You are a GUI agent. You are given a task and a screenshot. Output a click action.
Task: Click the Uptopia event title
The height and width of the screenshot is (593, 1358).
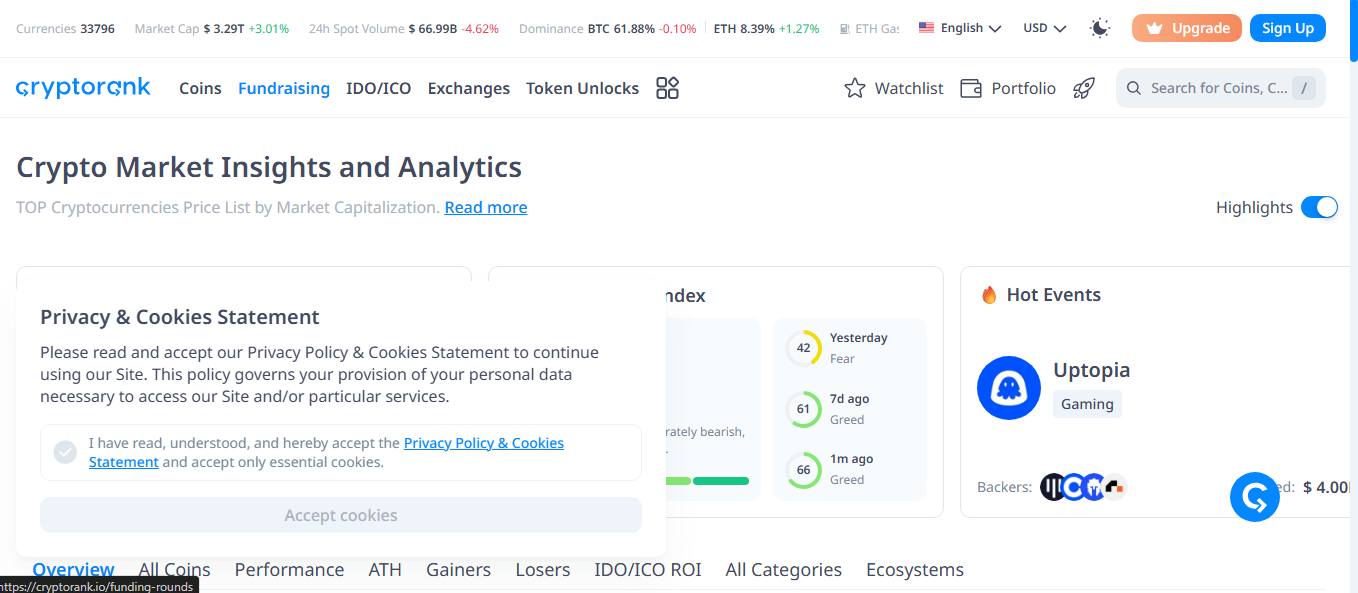tap(1092, 370)
